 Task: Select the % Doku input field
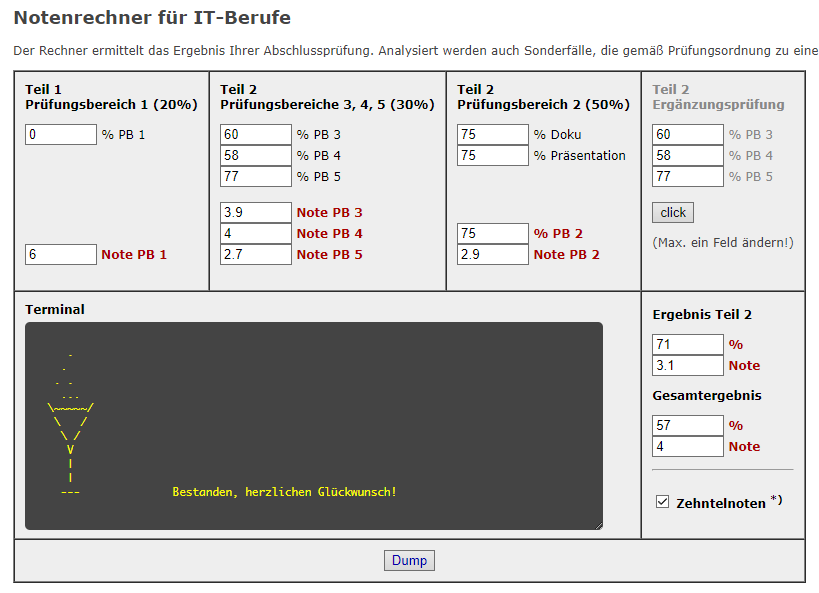click(x=493, y=134)
